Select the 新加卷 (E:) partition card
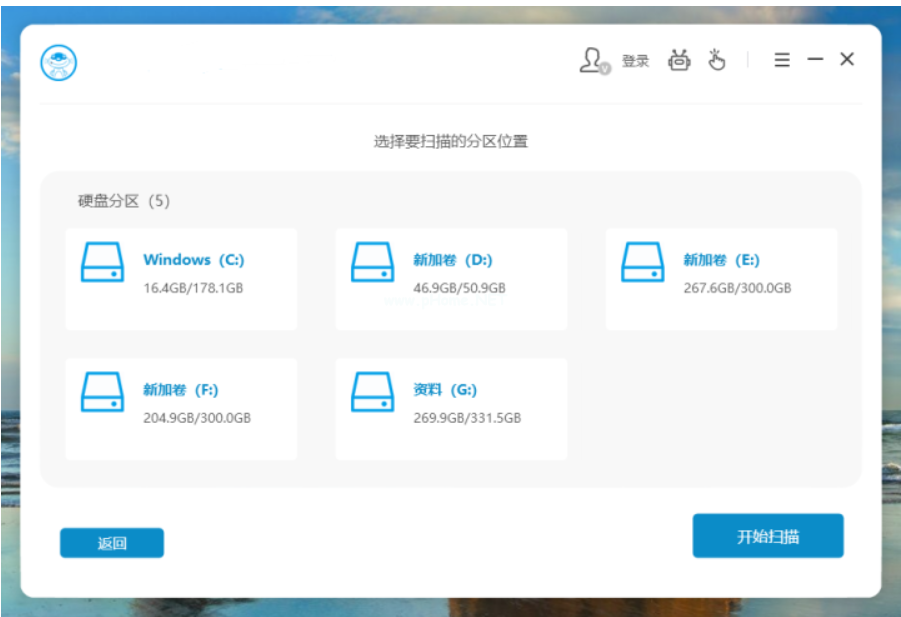Screen dimensions: 901x617 [x=721, y=276]
